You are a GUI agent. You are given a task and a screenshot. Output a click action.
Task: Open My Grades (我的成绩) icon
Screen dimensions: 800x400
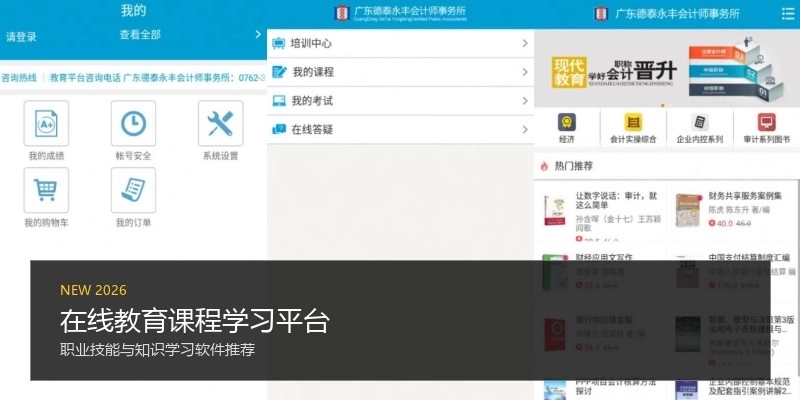[x=46, y=123]
